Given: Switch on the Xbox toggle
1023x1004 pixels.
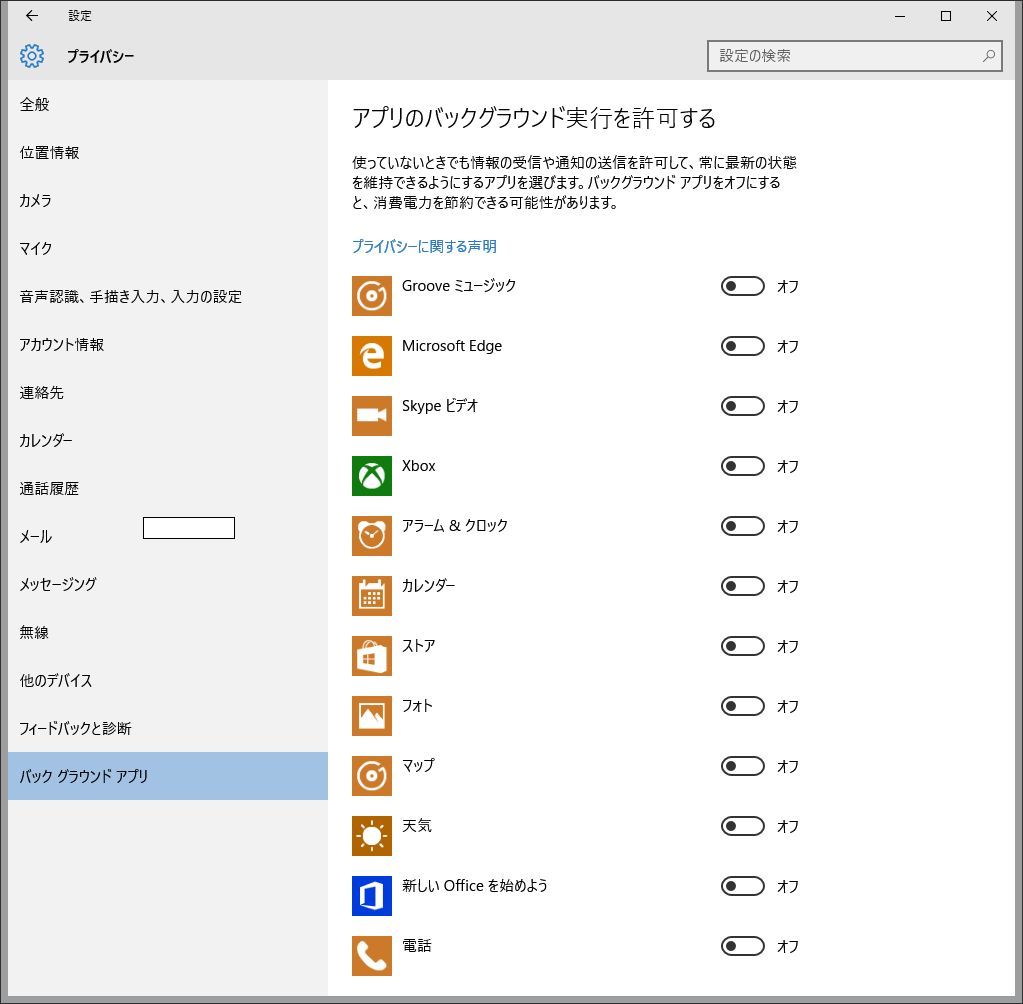Looking at the screenshot, I should (742, 466).
